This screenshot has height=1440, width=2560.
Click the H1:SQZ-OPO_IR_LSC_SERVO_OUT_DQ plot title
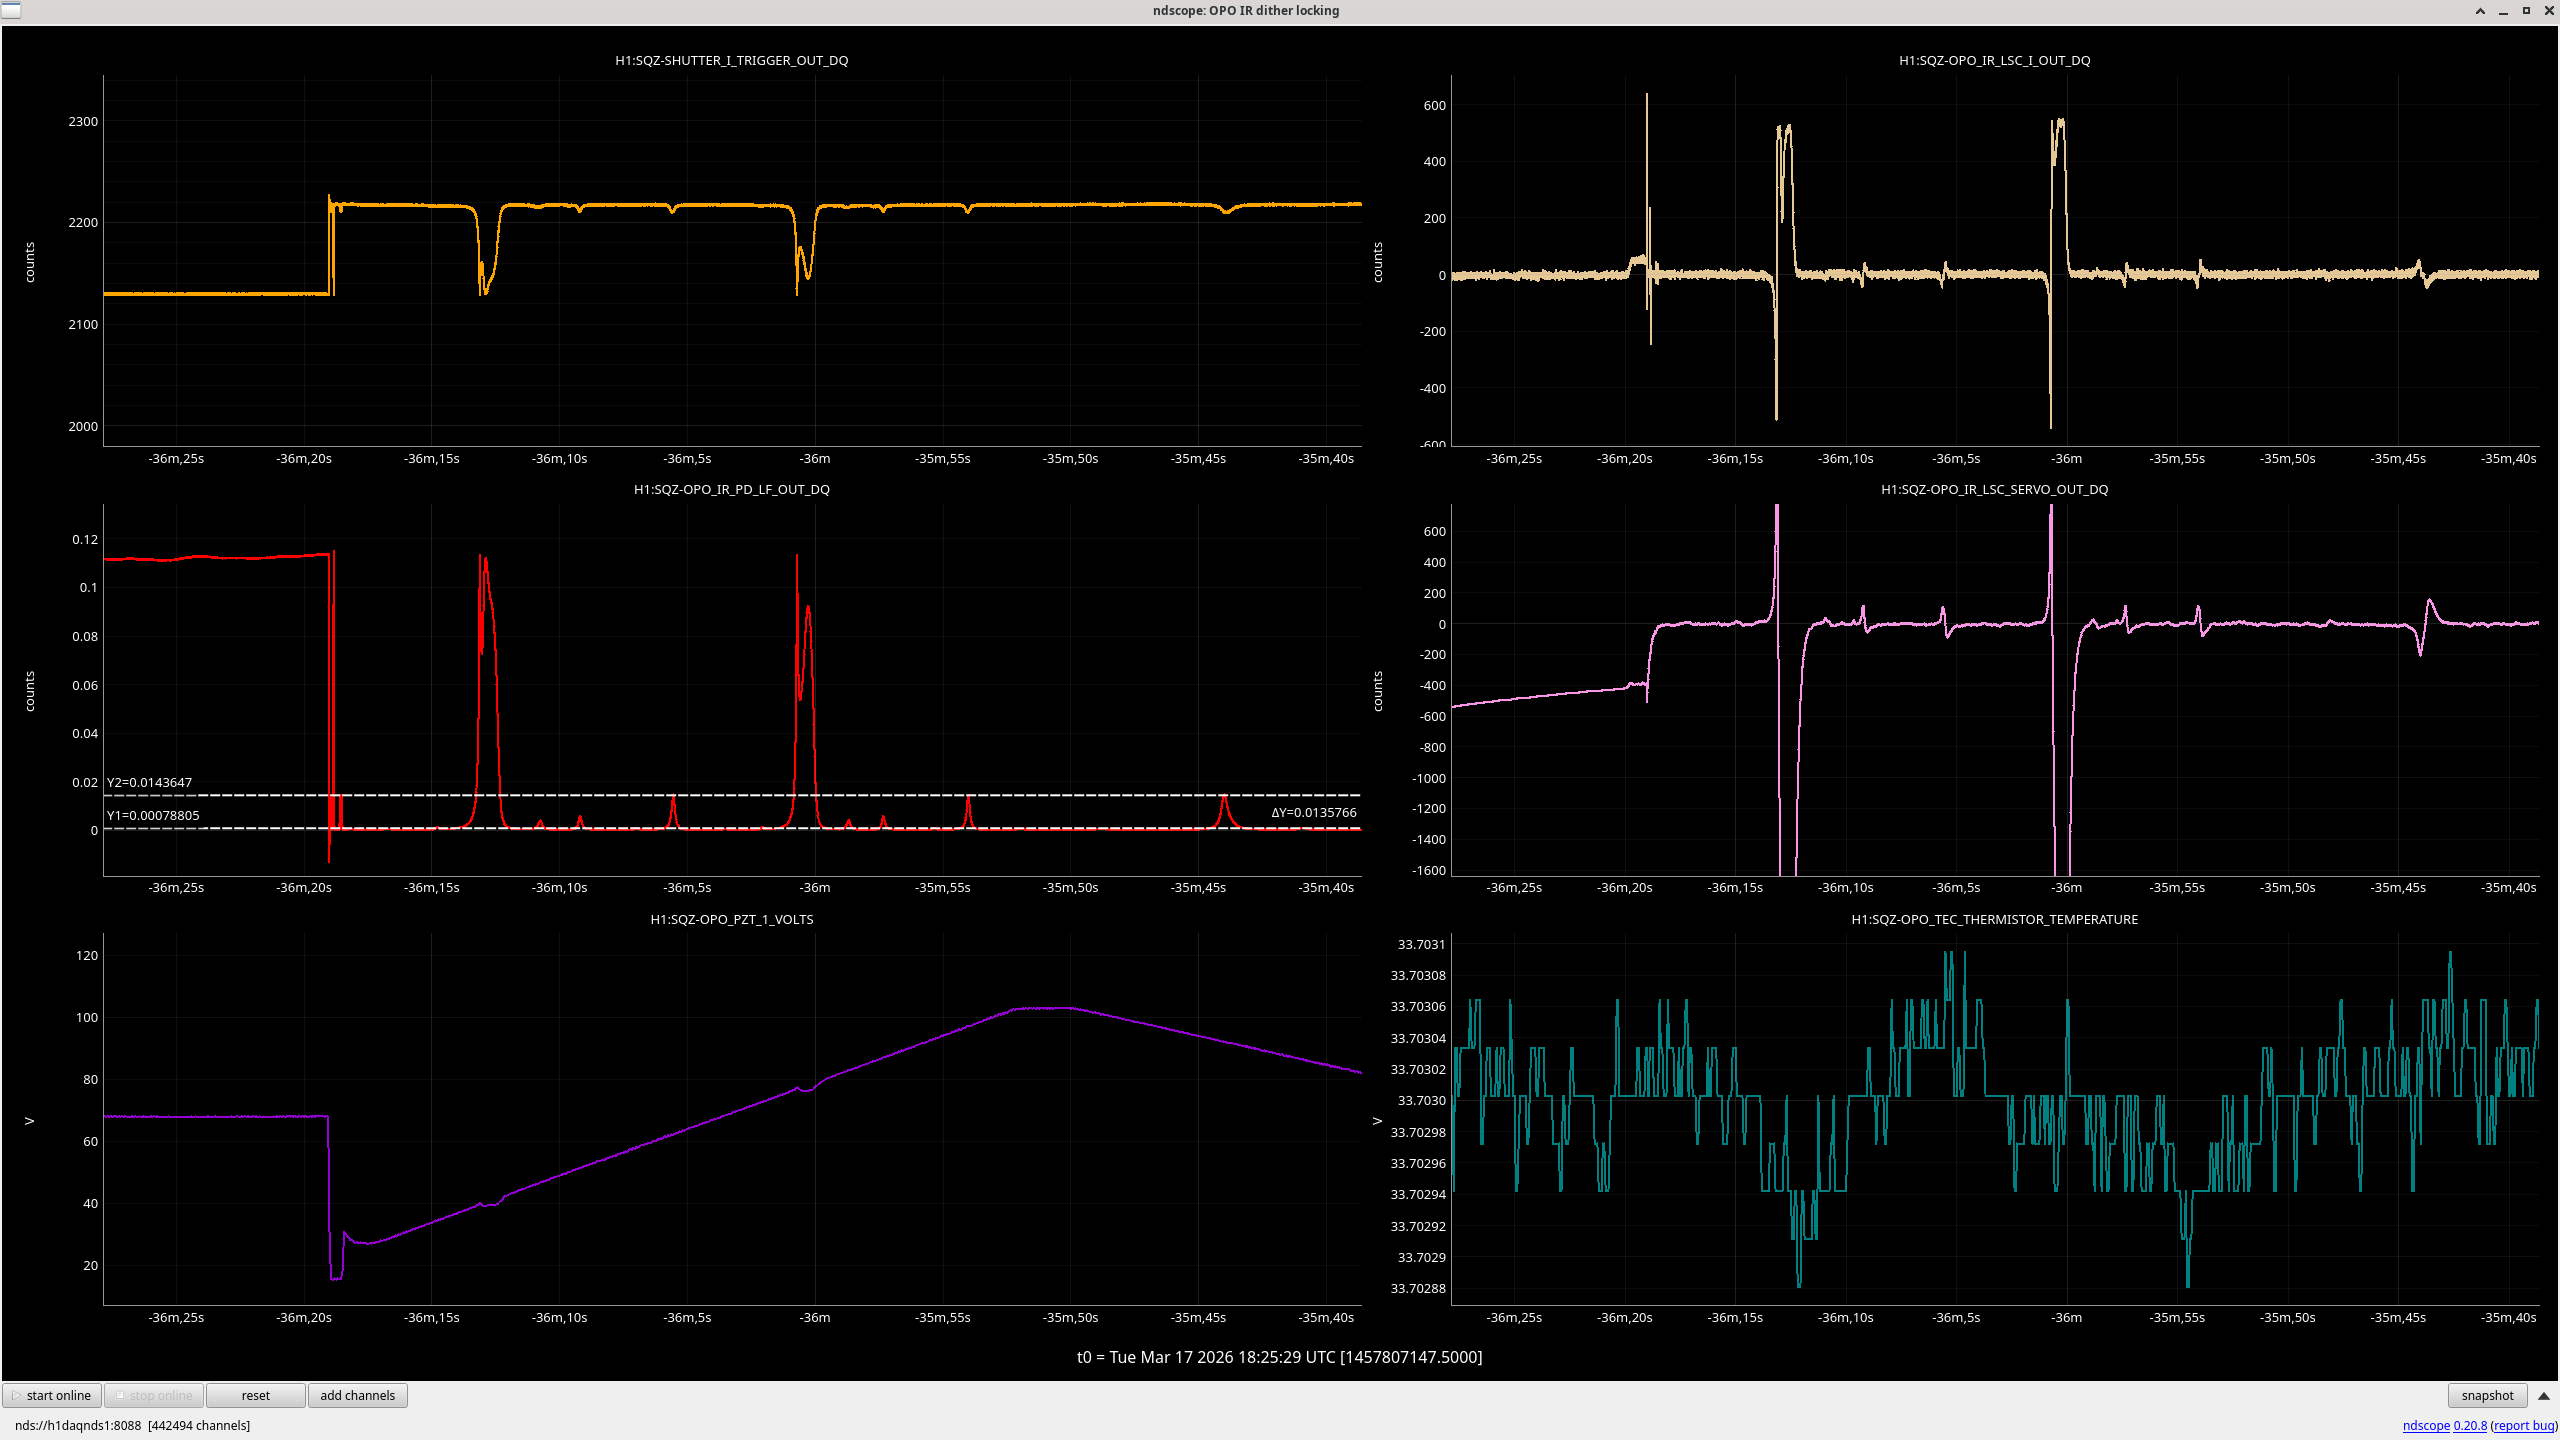pyautogui.click(x=1994, y=489)
